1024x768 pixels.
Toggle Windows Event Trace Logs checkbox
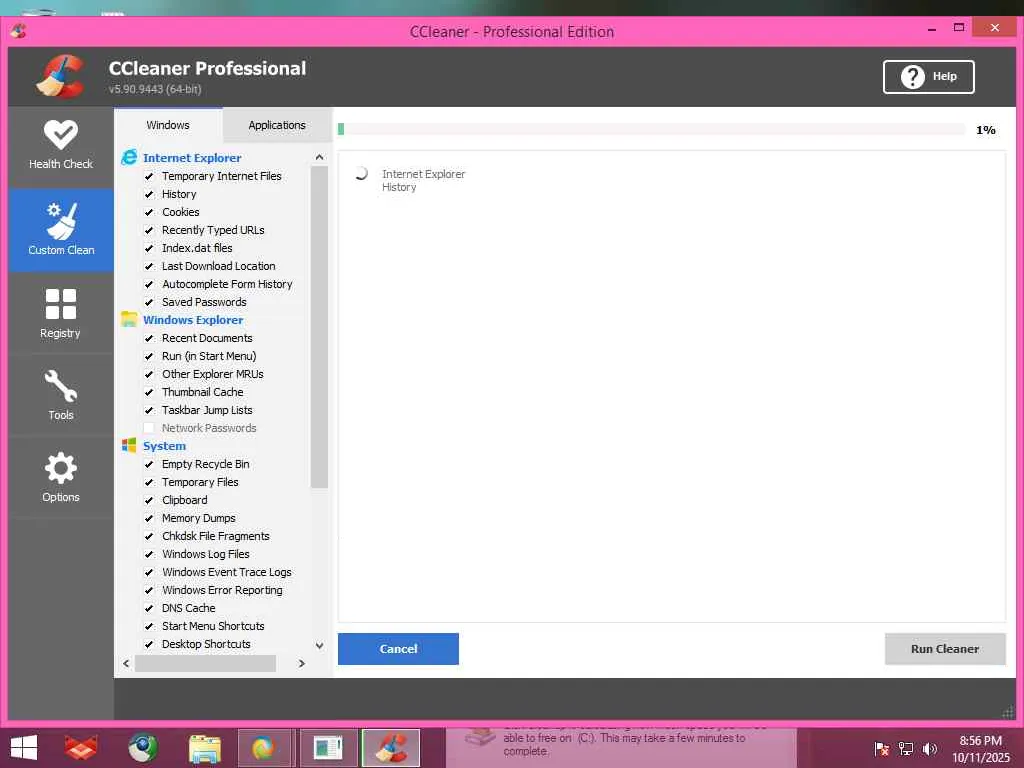(x=149, y=572)
